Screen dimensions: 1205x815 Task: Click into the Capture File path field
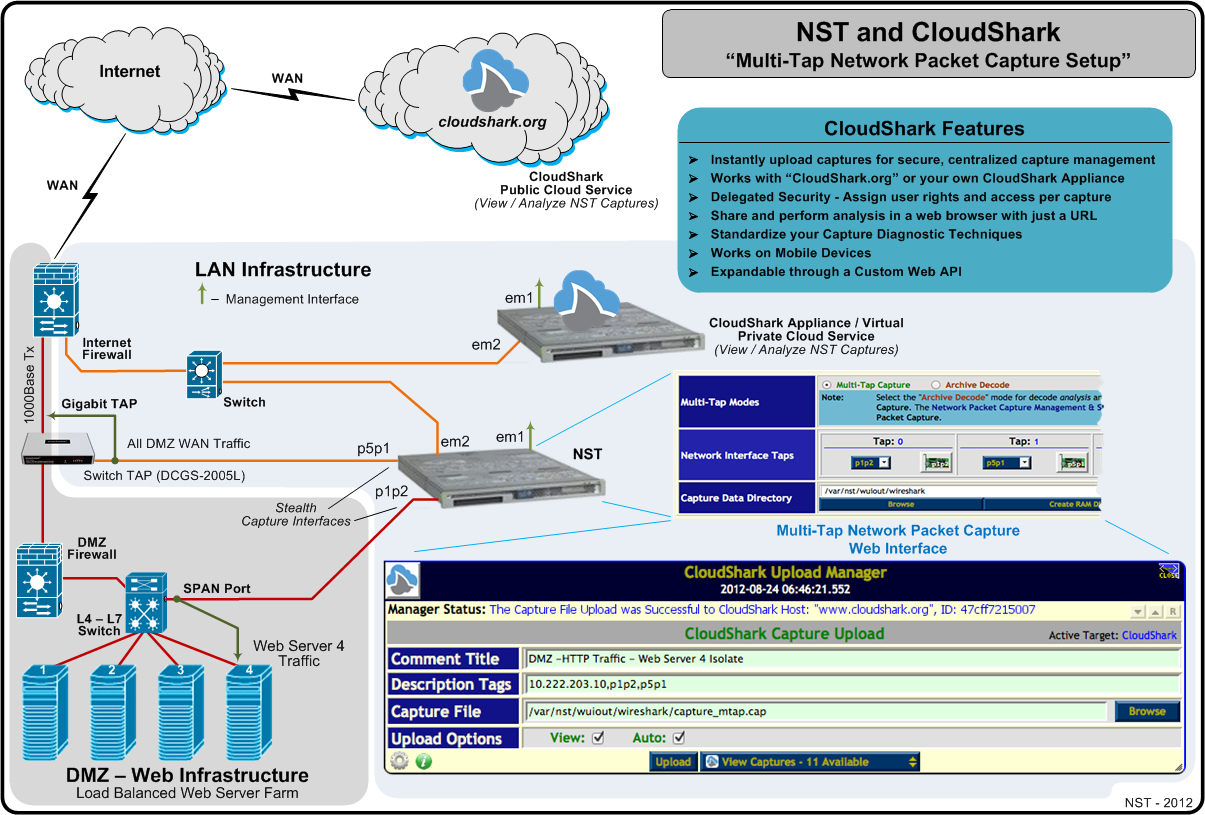[815, 711]
